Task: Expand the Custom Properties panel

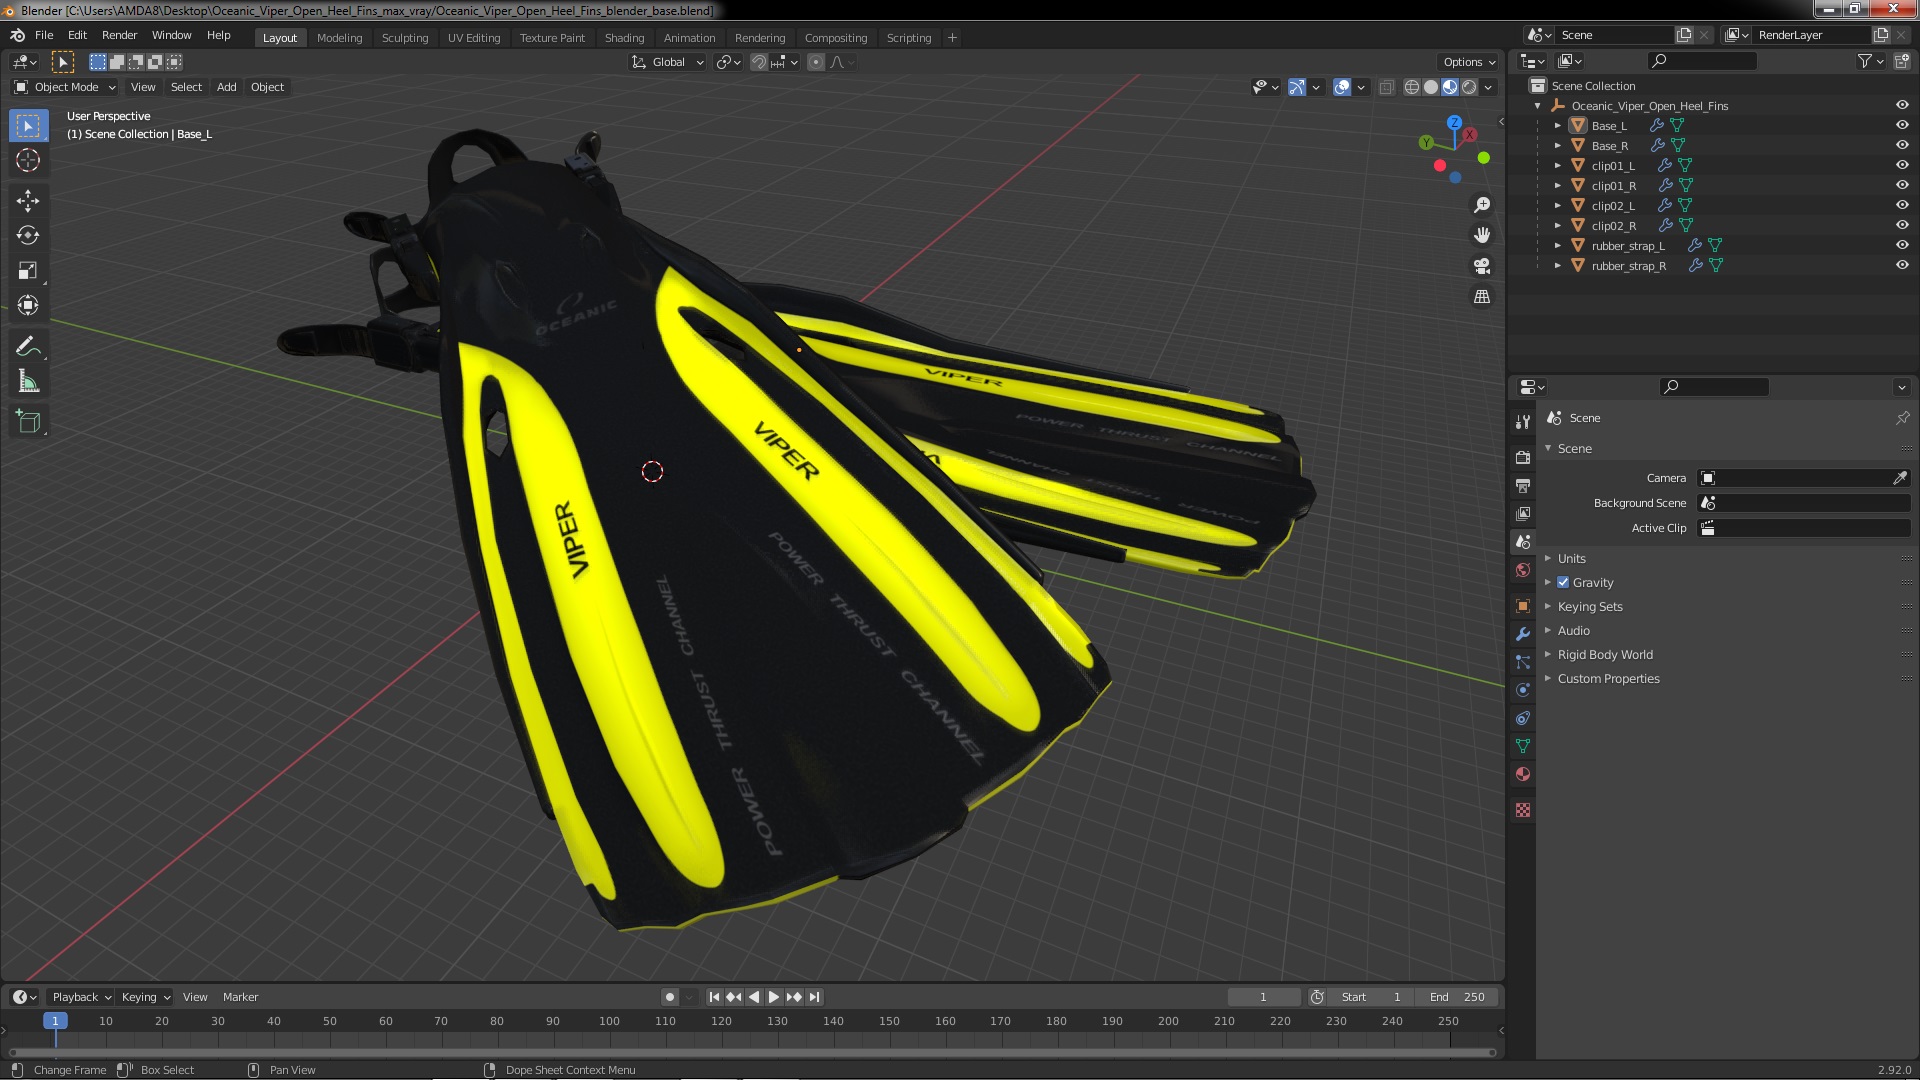Action: 1607,679
